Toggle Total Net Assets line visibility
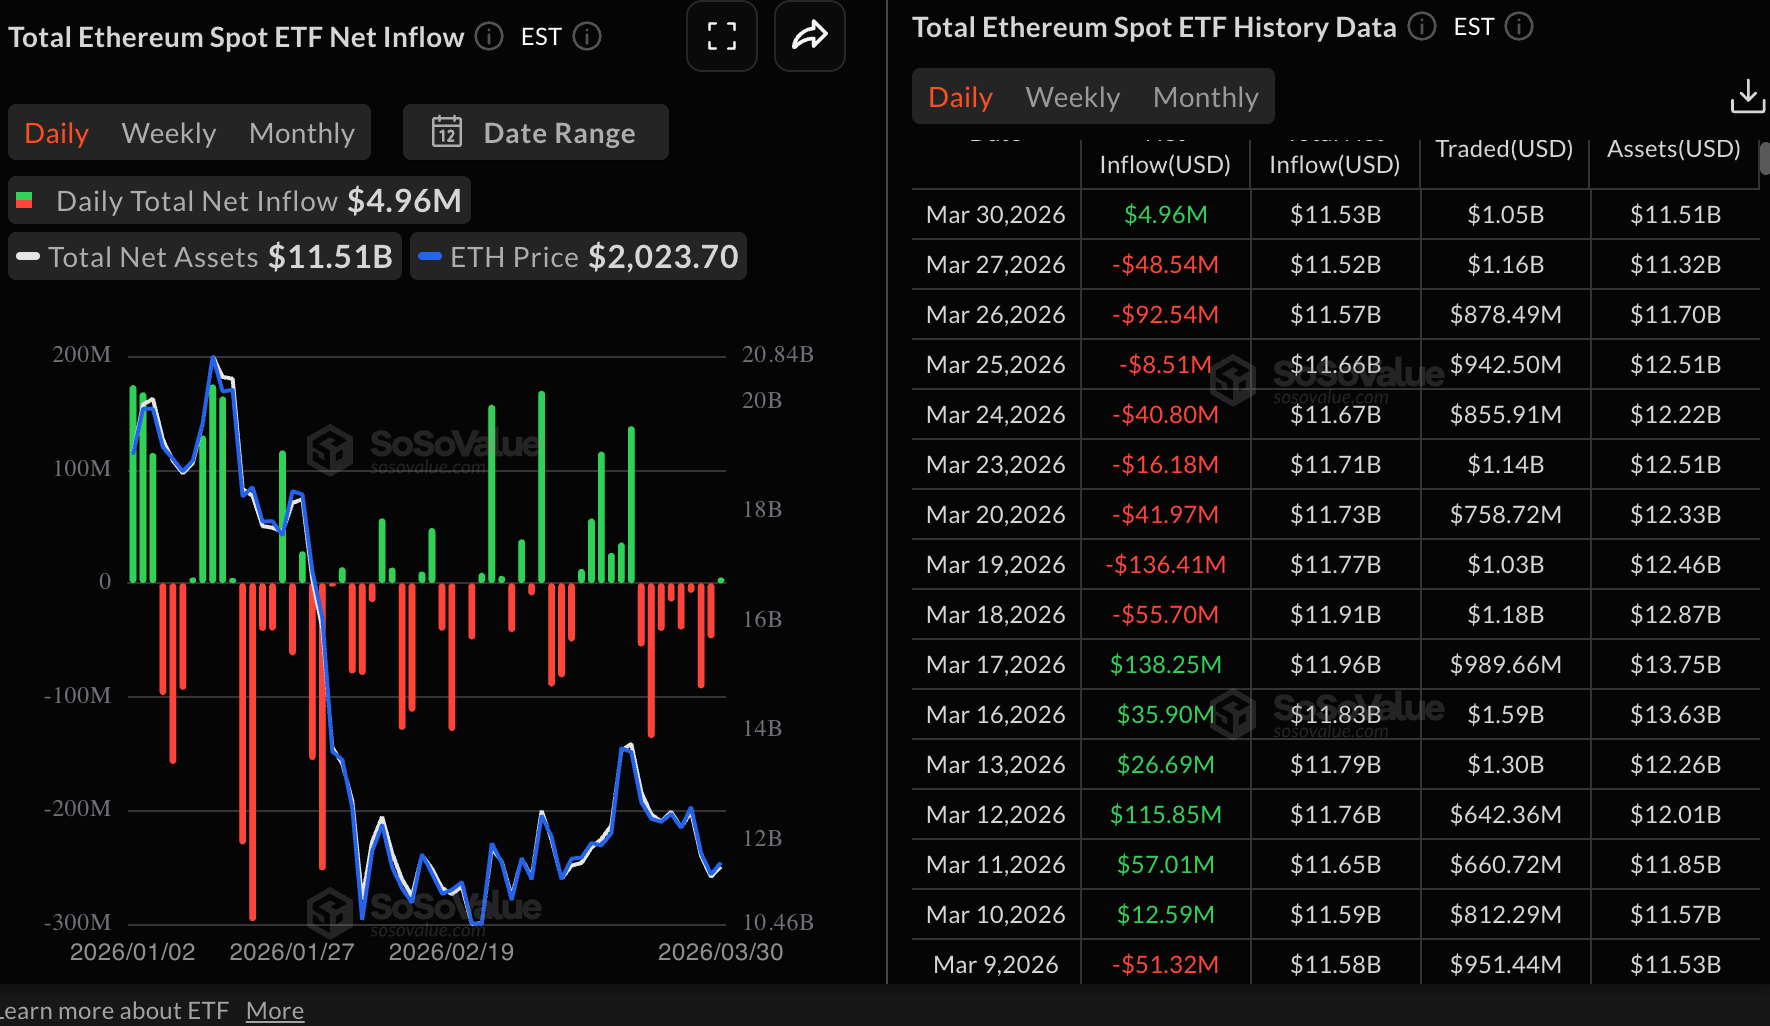Image resolution: width=1770 pixels, height=1026 pixels. pyautogui.click(x=205, y=257)
